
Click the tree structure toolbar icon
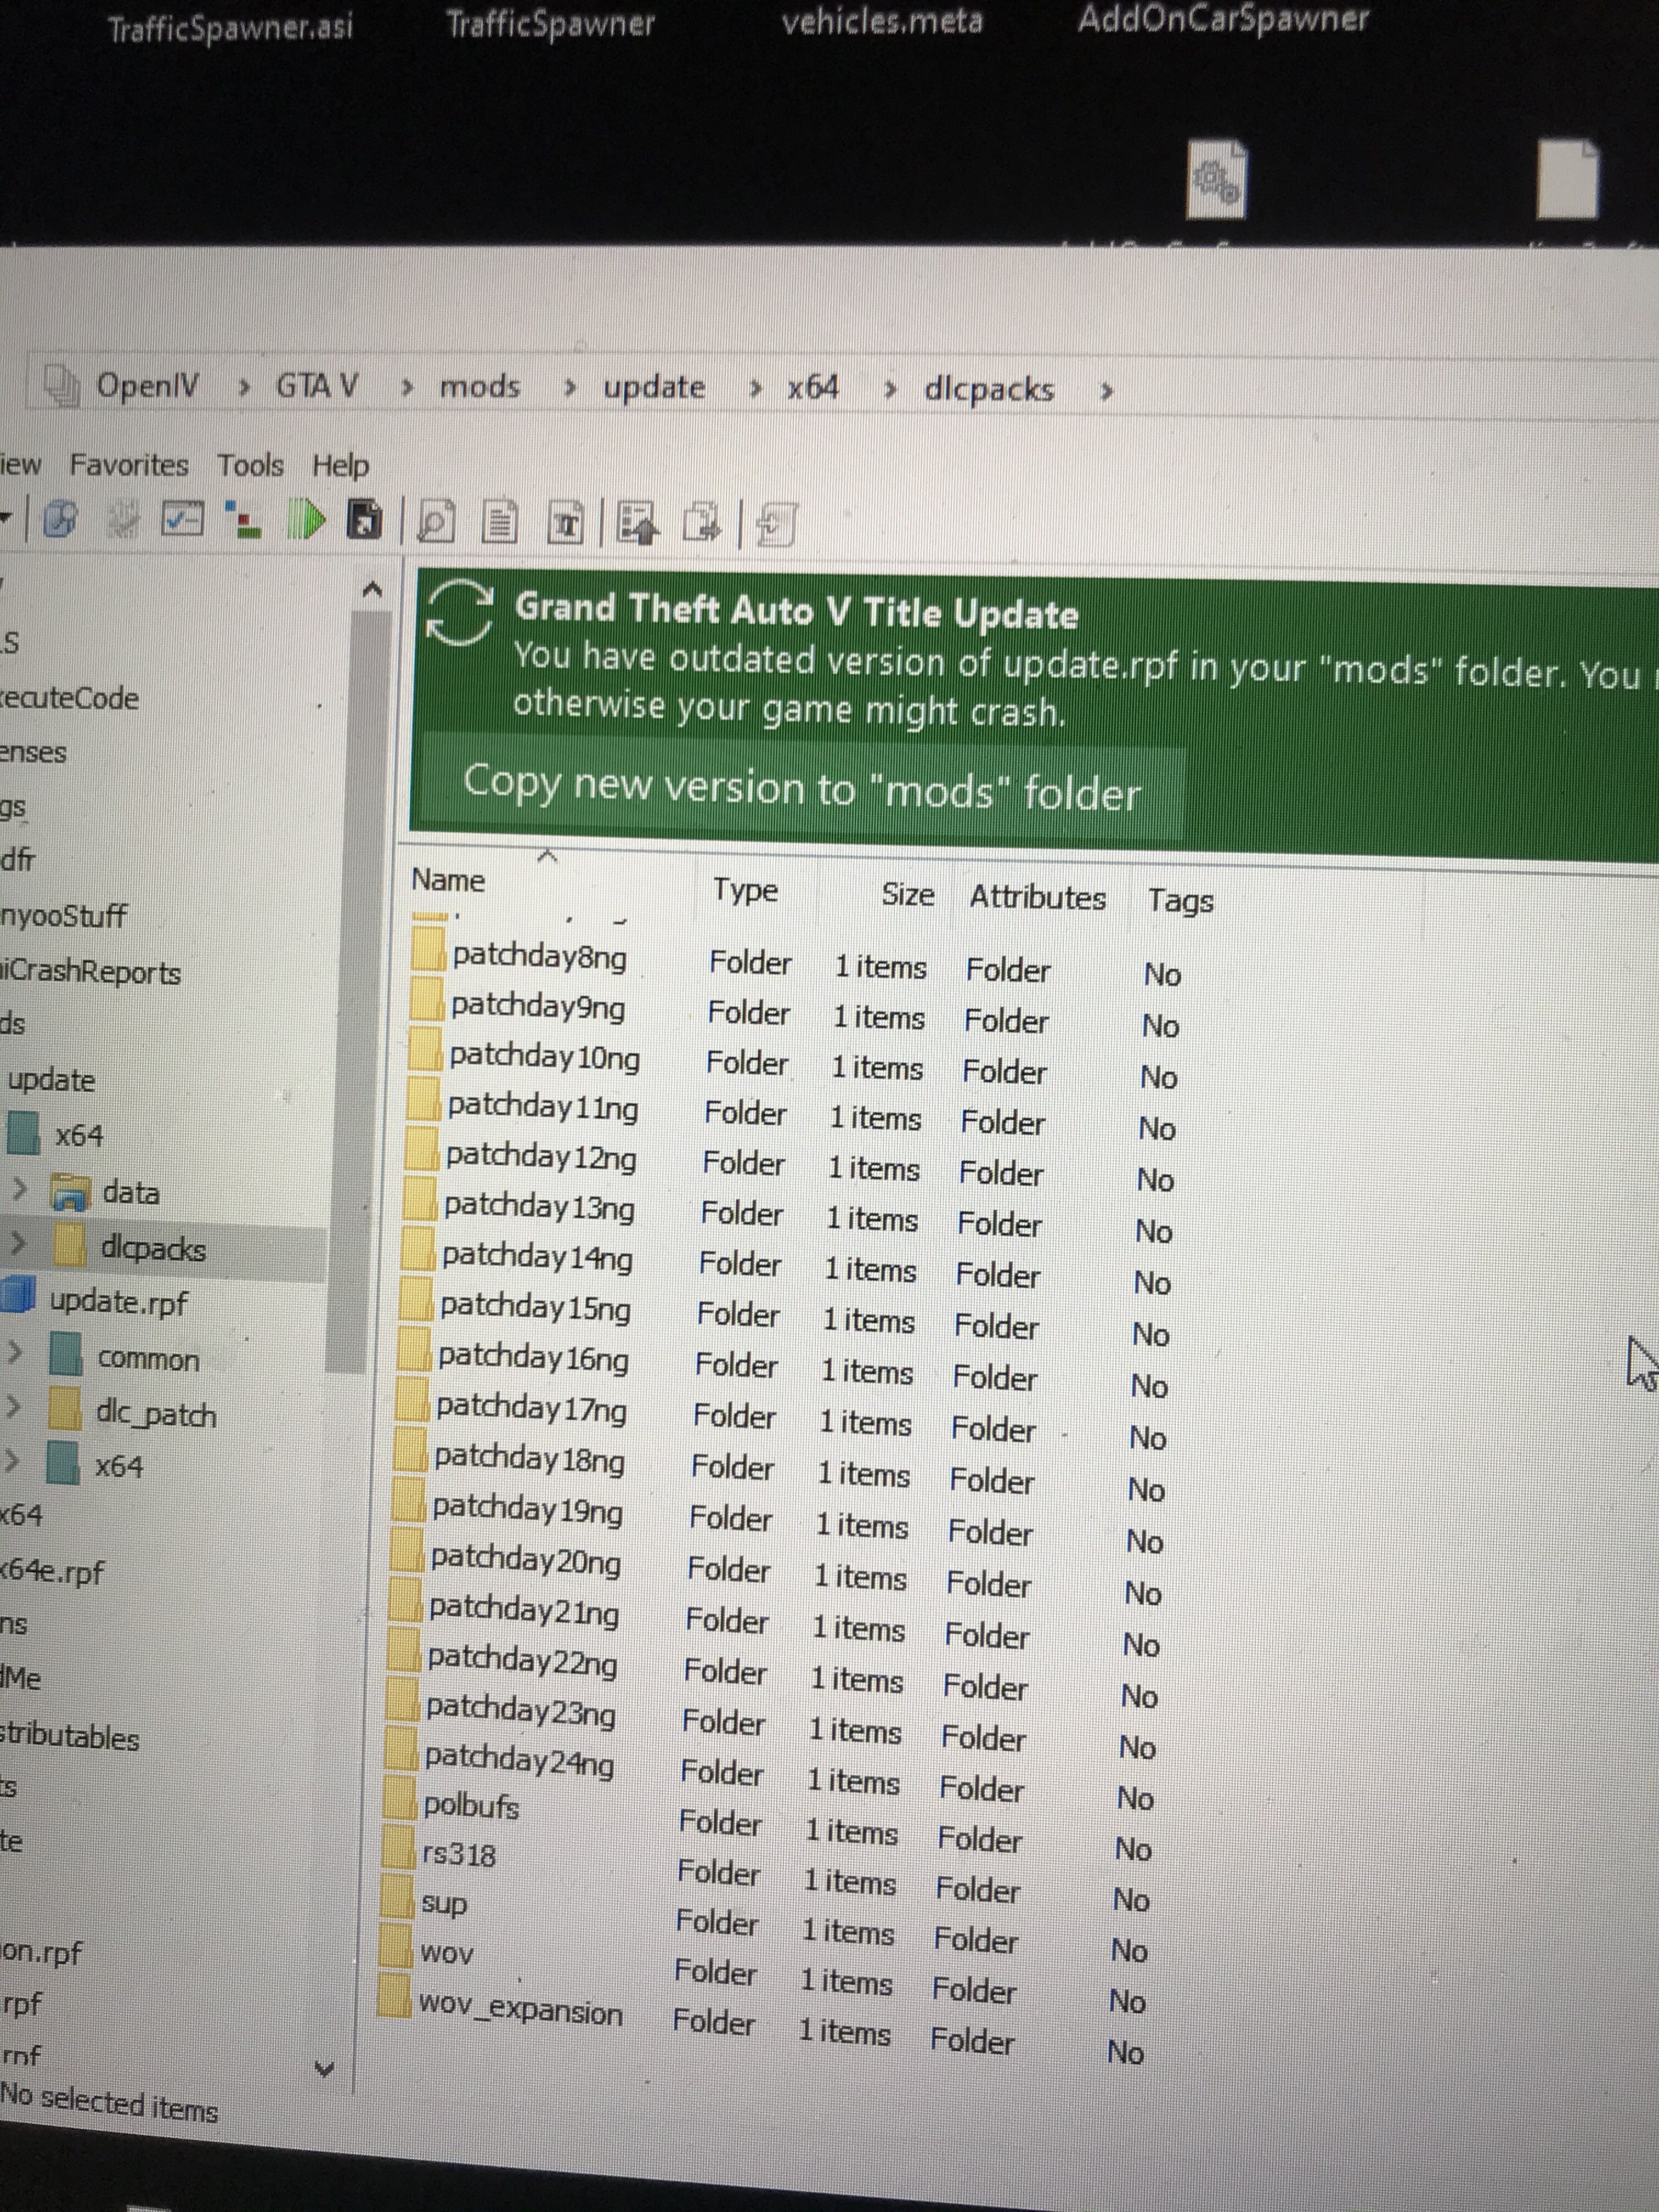click(x=243, y=520)
